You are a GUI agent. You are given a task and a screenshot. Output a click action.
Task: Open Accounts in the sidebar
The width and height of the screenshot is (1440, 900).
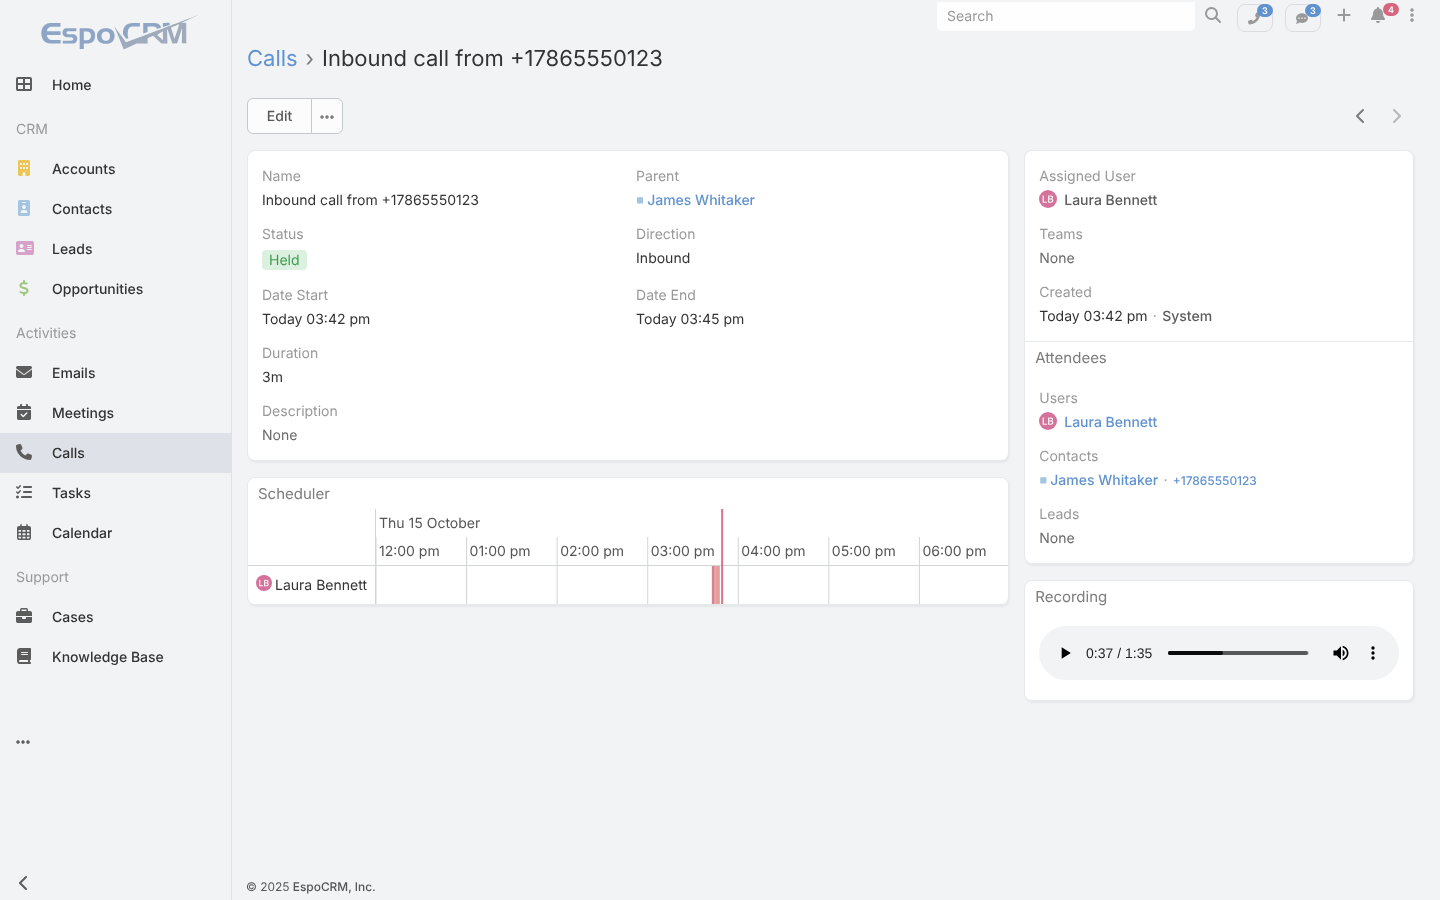pyautogui.click(x=115, y=169)
